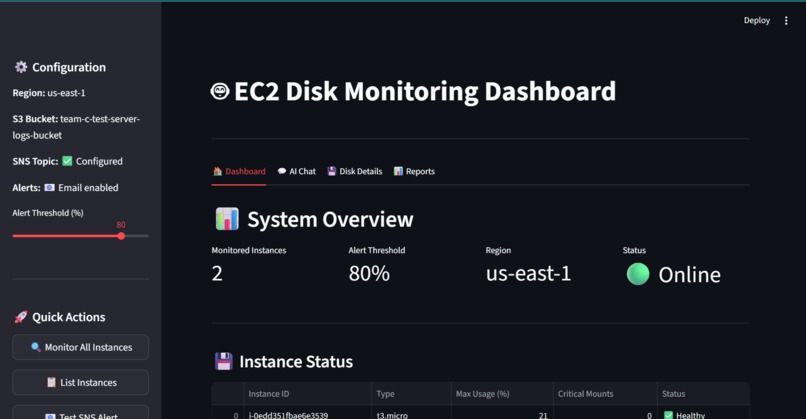The image size is (806, 419).
Task: Click the Email enabled text
Action: click(88, 188)
